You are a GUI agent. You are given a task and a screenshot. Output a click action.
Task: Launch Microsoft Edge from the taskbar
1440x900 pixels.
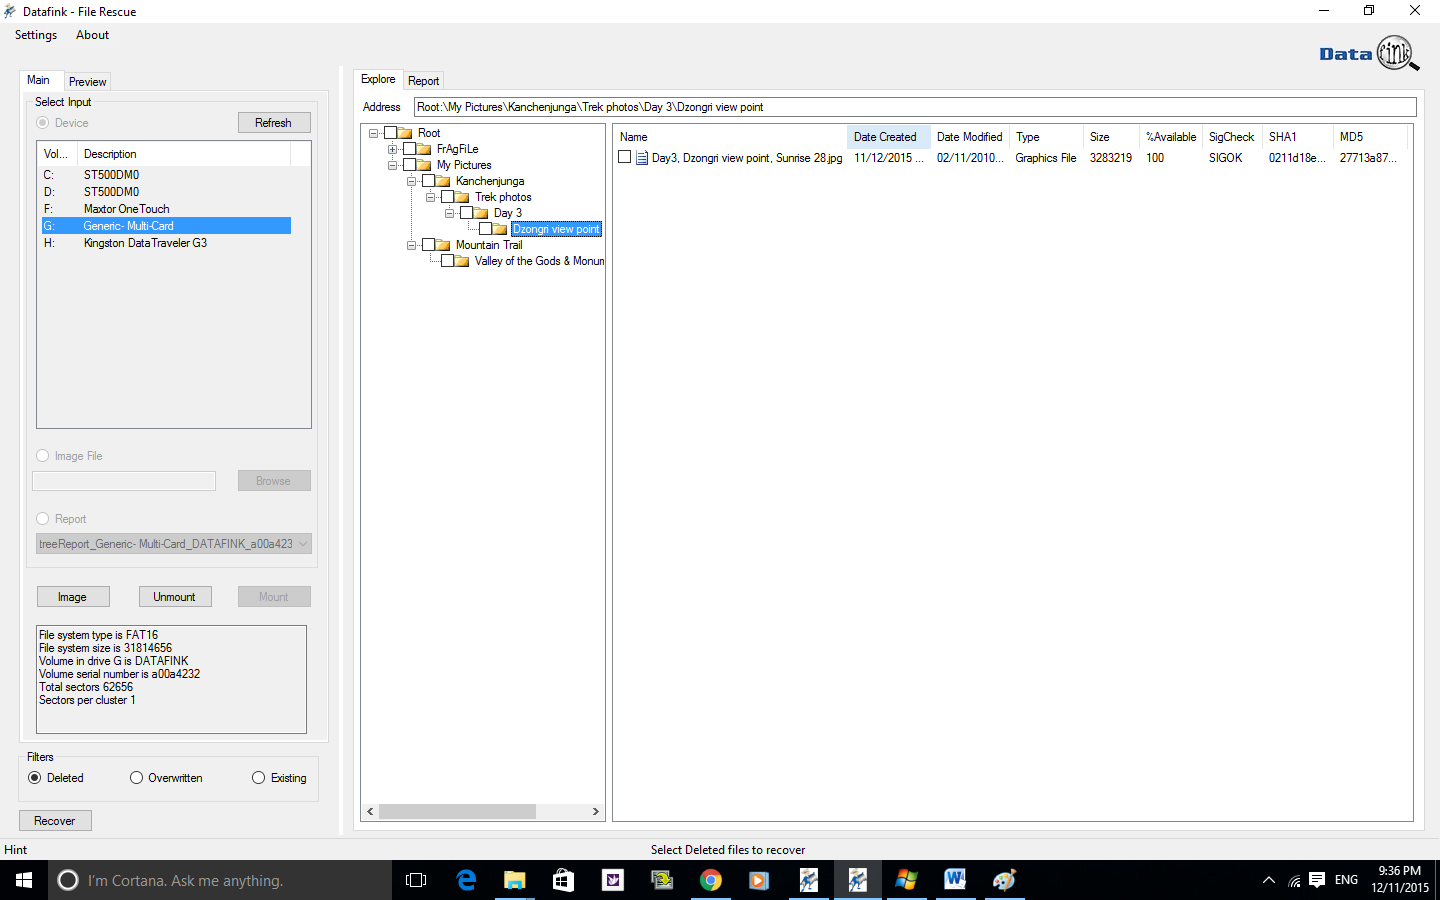(x=466, y=880)
